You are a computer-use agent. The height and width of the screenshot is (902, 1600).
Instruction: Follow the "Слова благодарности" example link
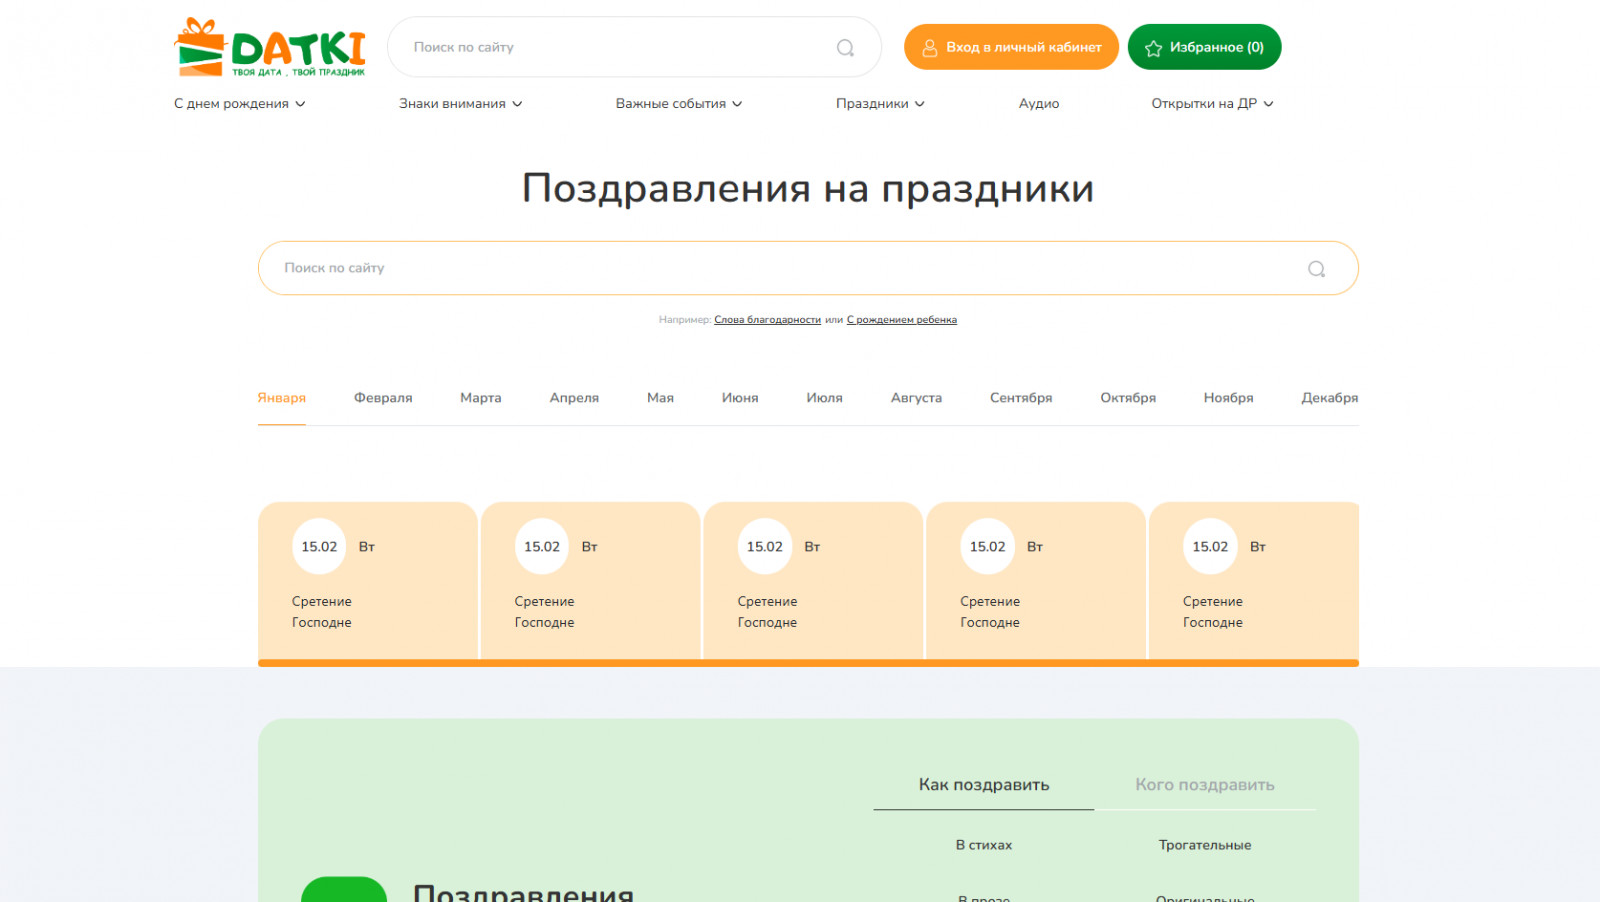pyautogui.click(x=767, y=320)
